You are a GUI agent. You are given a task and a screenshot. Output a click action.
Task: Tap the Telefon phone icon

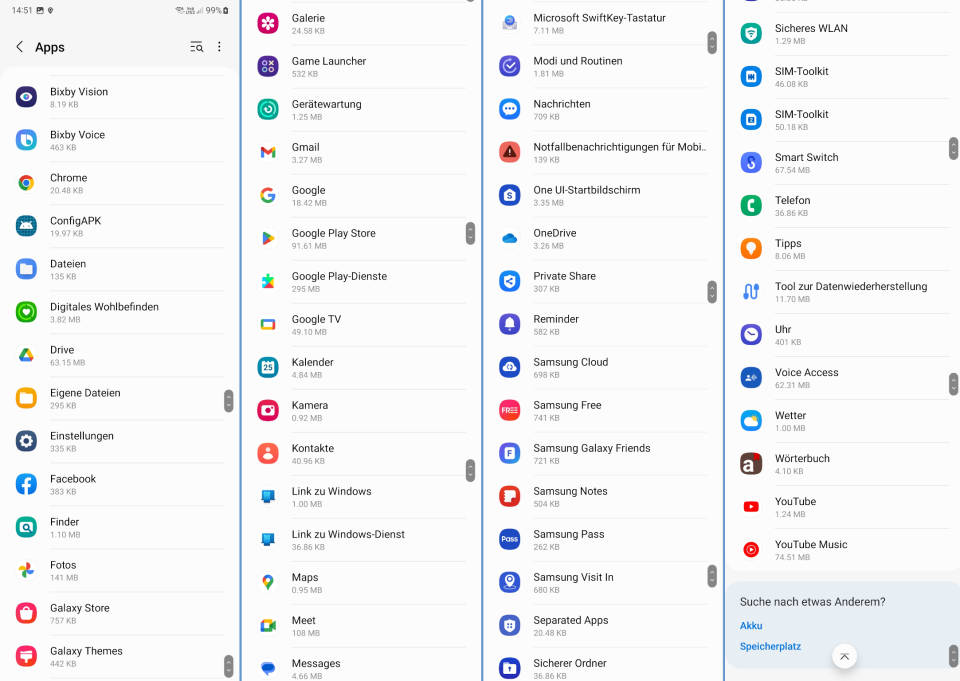(x=751, y=205)
